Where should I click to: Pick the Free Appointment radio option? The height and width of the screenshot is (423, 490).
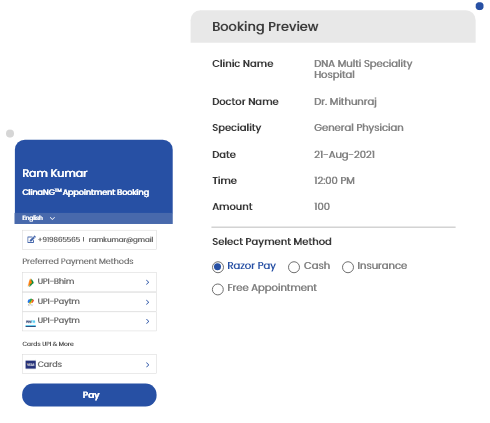pos(218,289)
